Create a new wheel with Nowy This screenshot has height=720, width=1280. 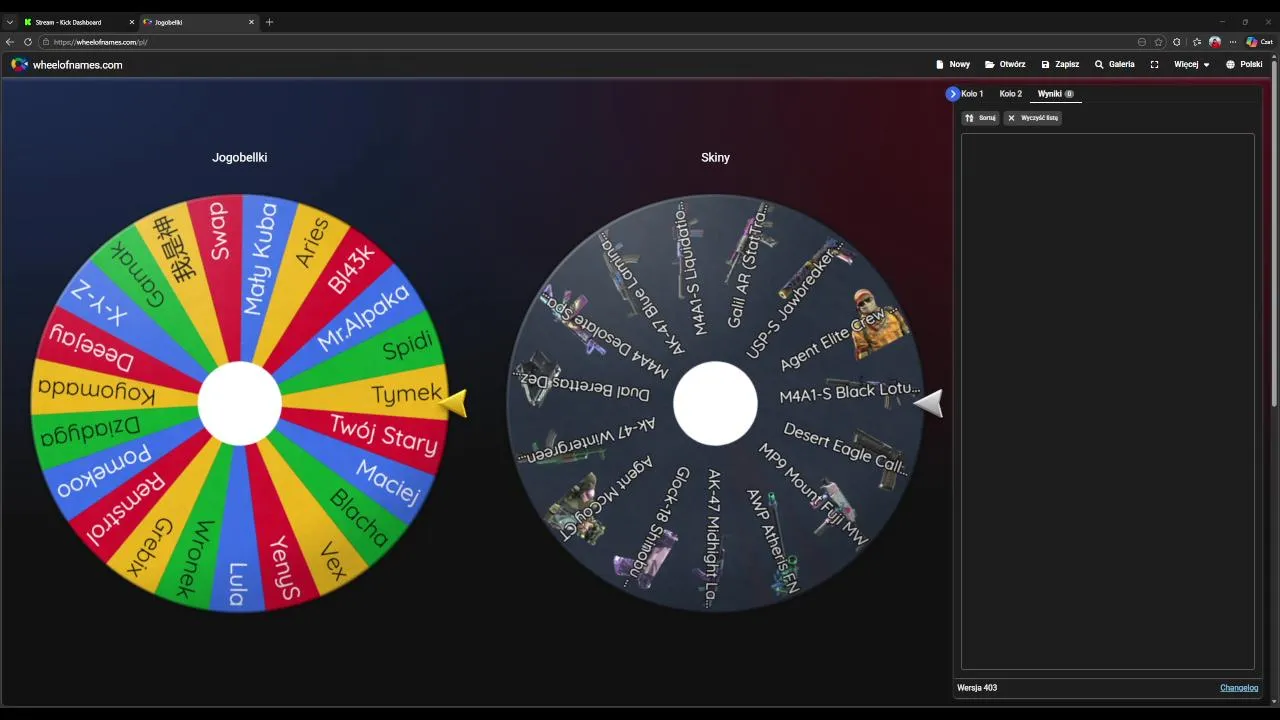click(953, 64)
